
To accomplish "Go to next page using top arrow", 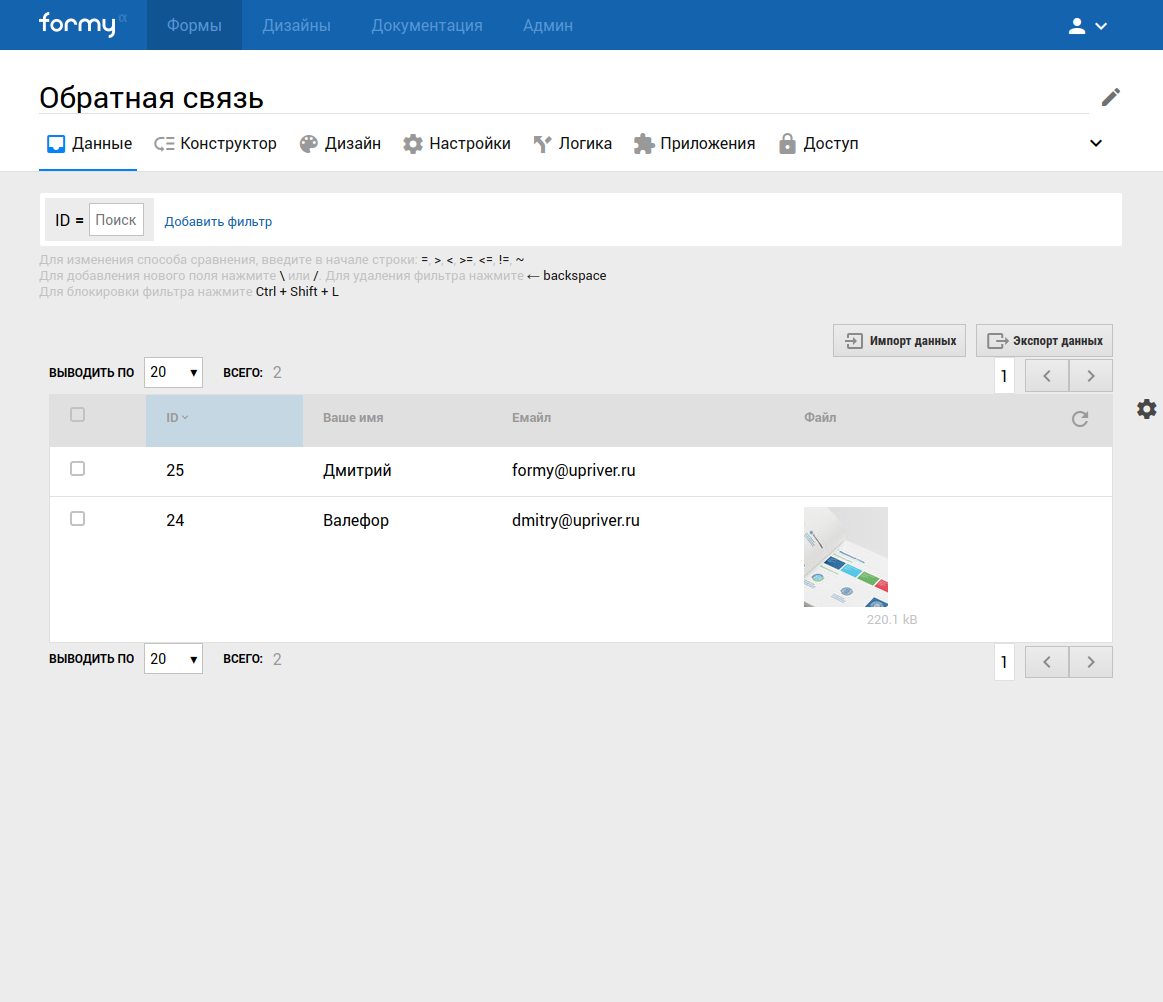I will (1090, 376).
